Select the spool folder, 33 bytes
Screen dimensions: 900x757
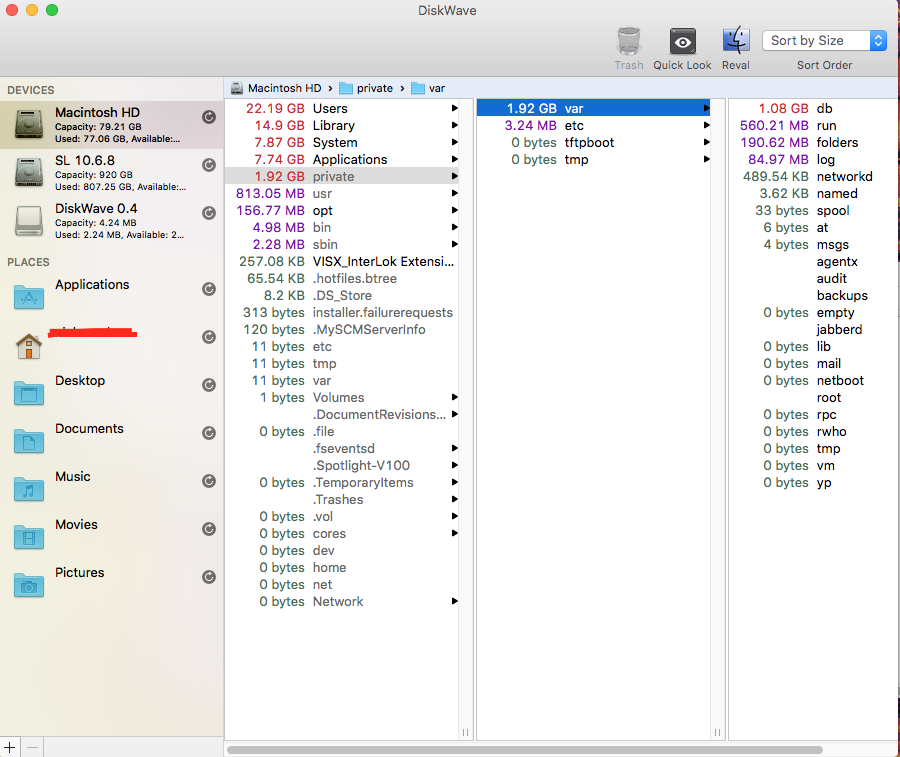tap(813, 210)
